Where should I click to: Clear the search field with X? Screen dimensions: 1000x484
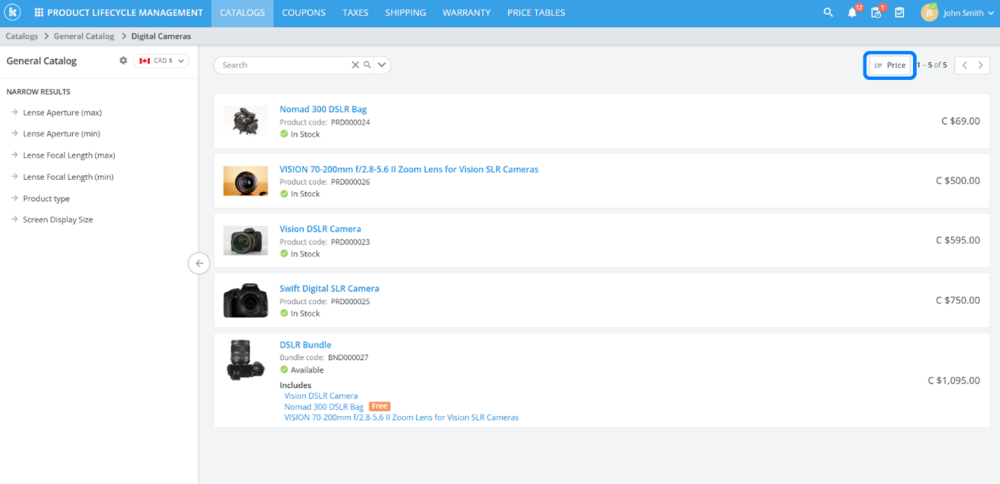[x=355, y=65]
